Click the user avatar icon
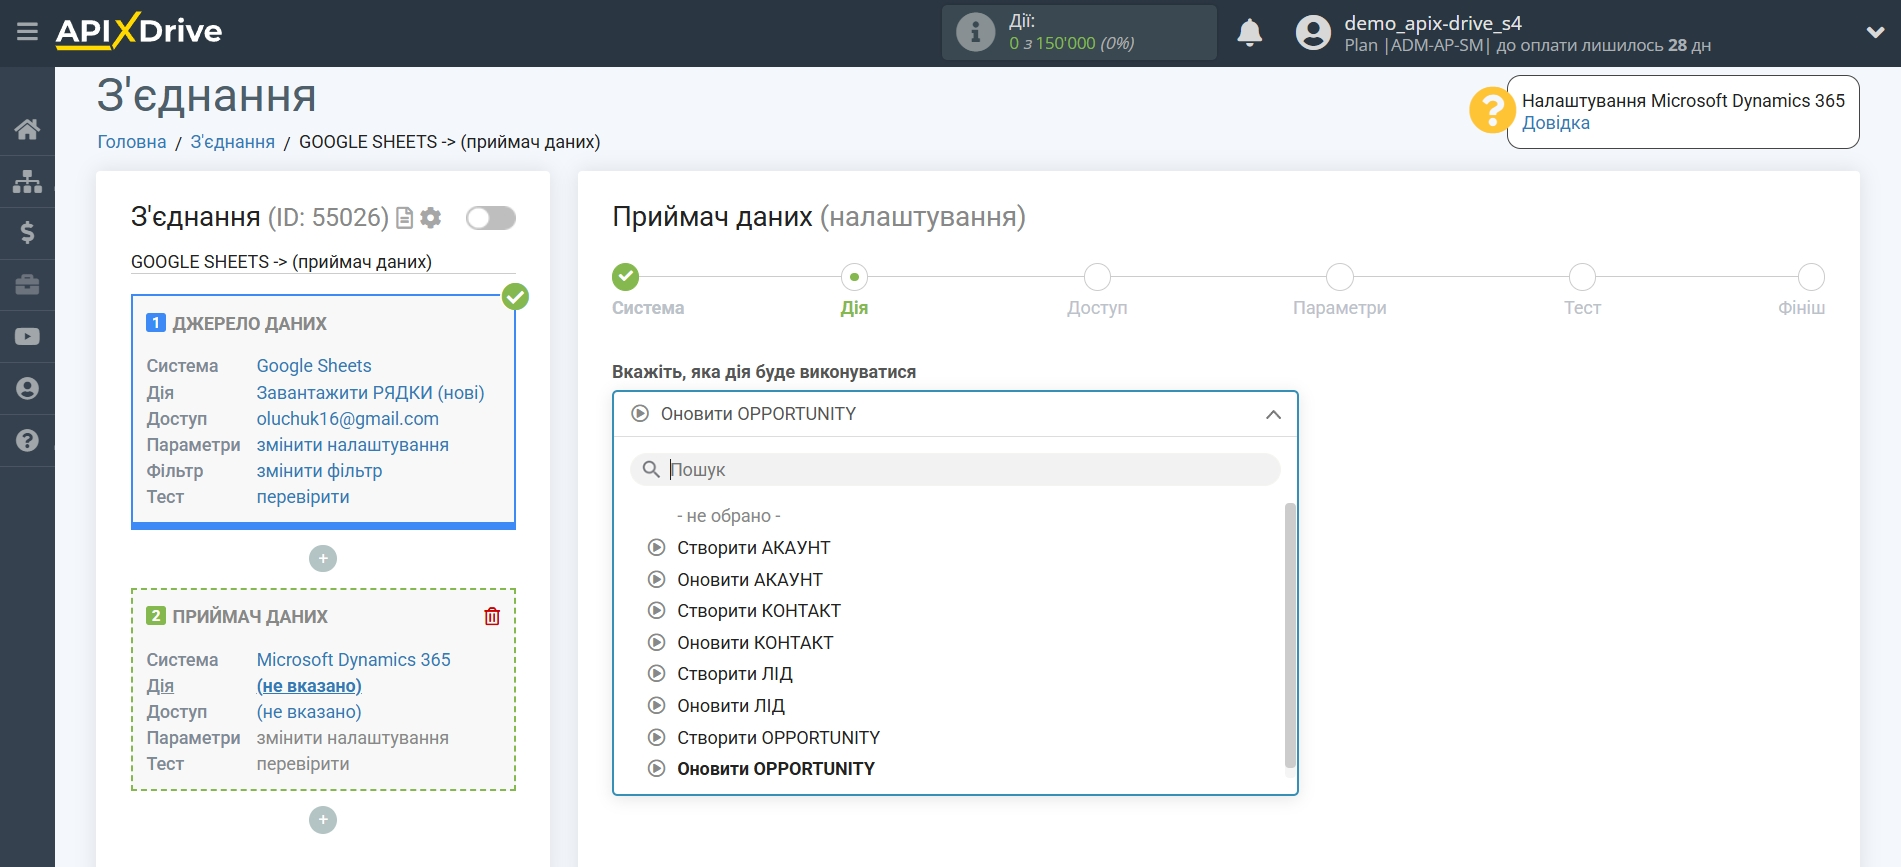The image size is (1901, 867). 1313,33
